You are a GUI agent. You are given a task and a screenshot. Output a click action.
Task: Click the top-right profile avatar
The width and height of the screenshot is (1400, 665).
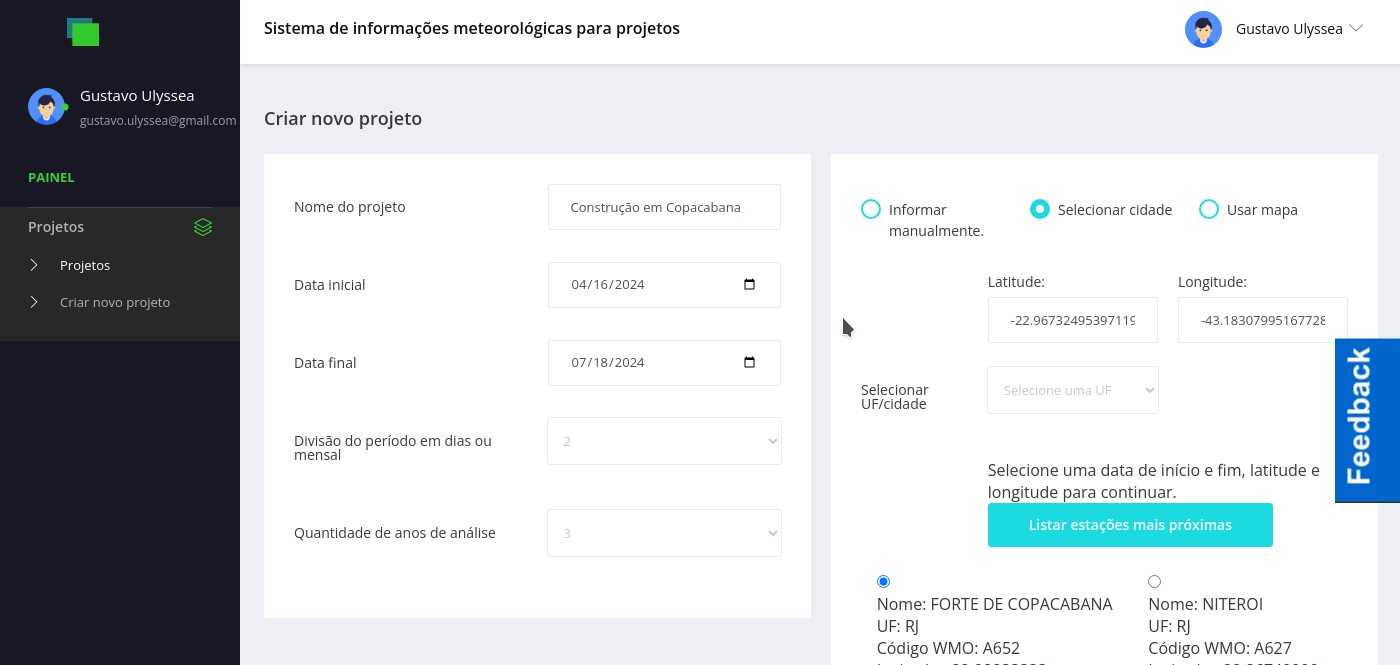click(x=1203, y=29)
